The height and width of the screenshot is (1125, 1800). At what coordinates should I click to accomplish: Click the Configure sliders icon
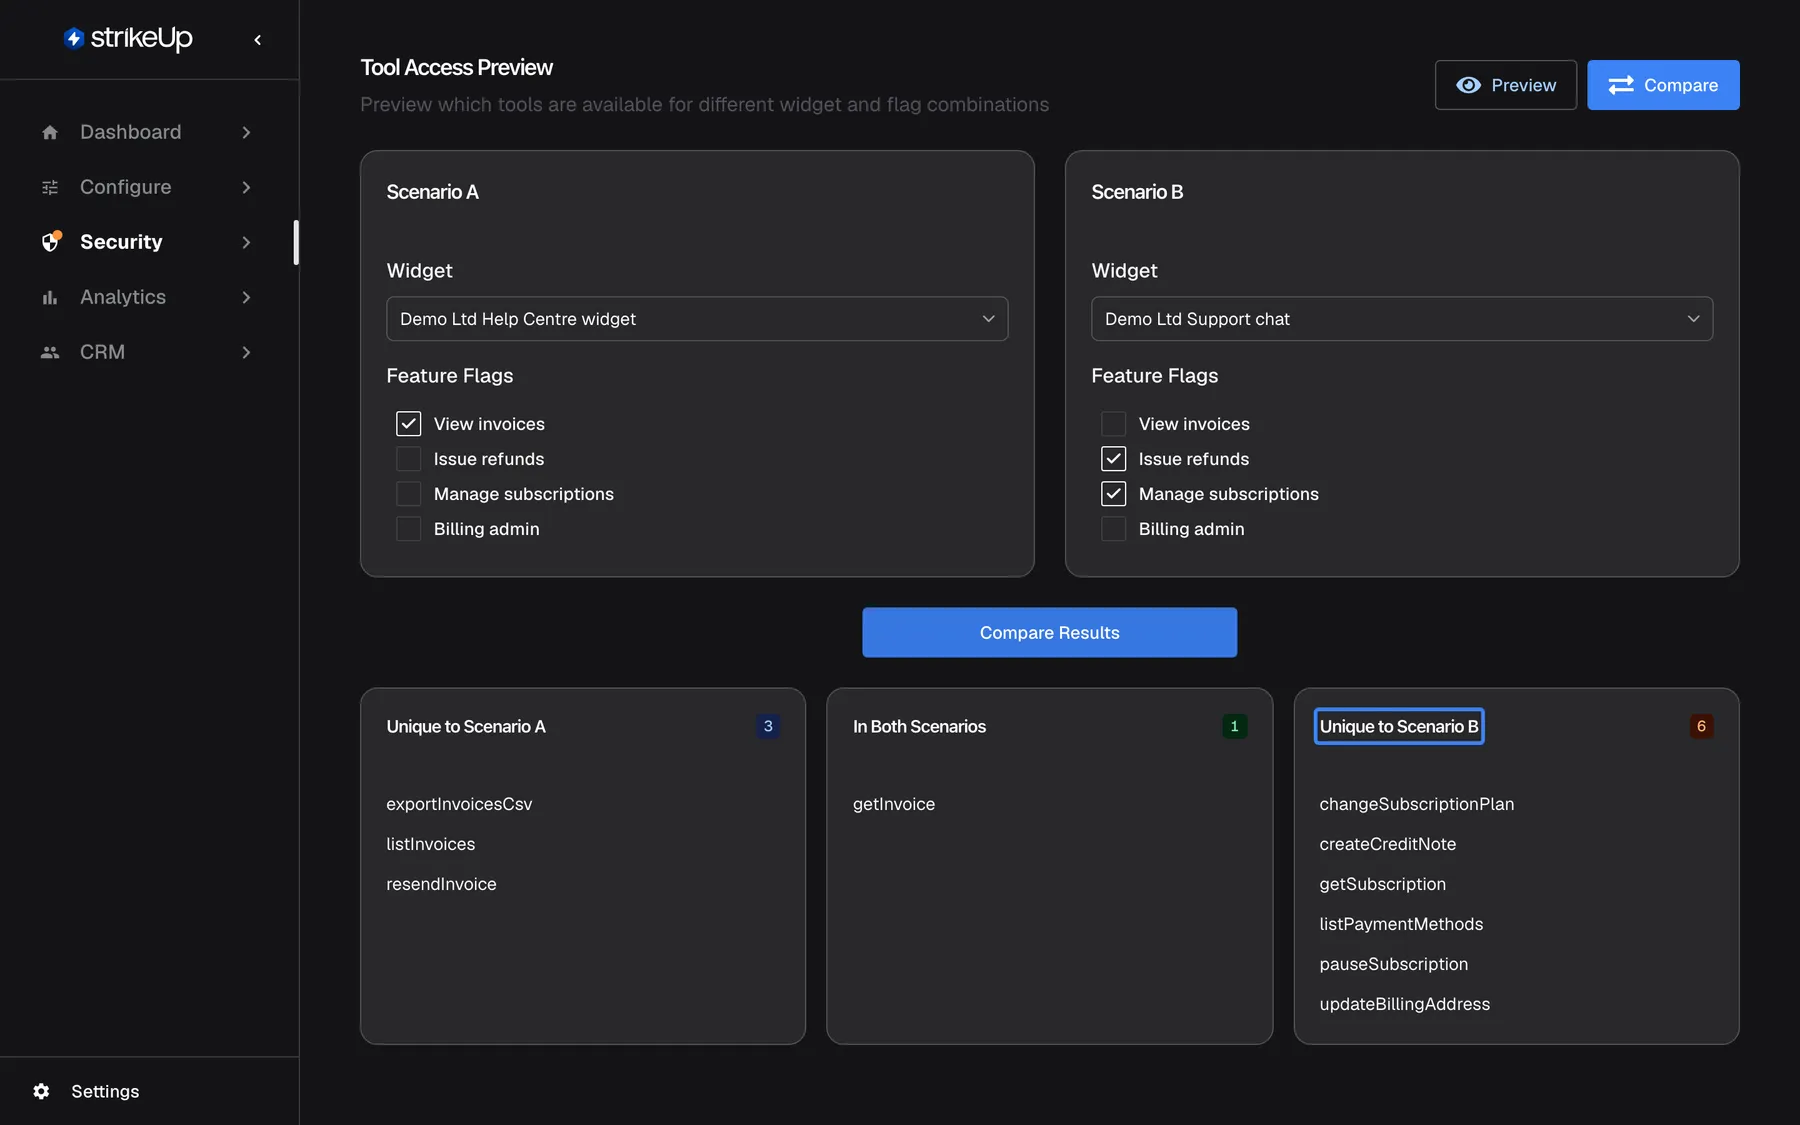(50, 187)
